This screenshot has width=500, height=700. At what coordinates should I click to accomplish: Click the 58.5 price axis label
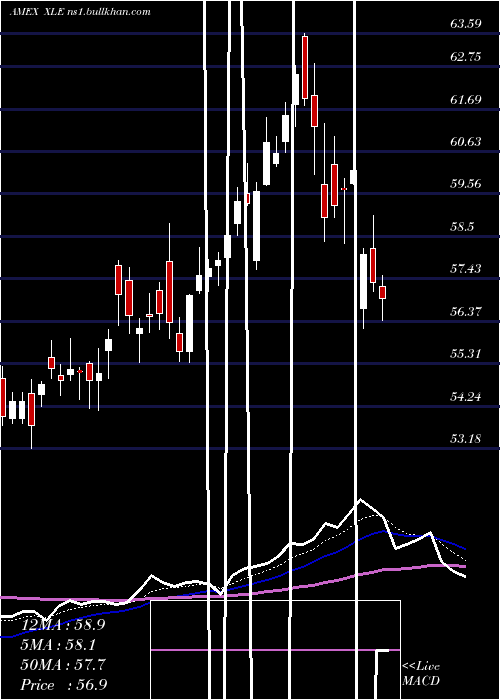(x=462, y=226)
